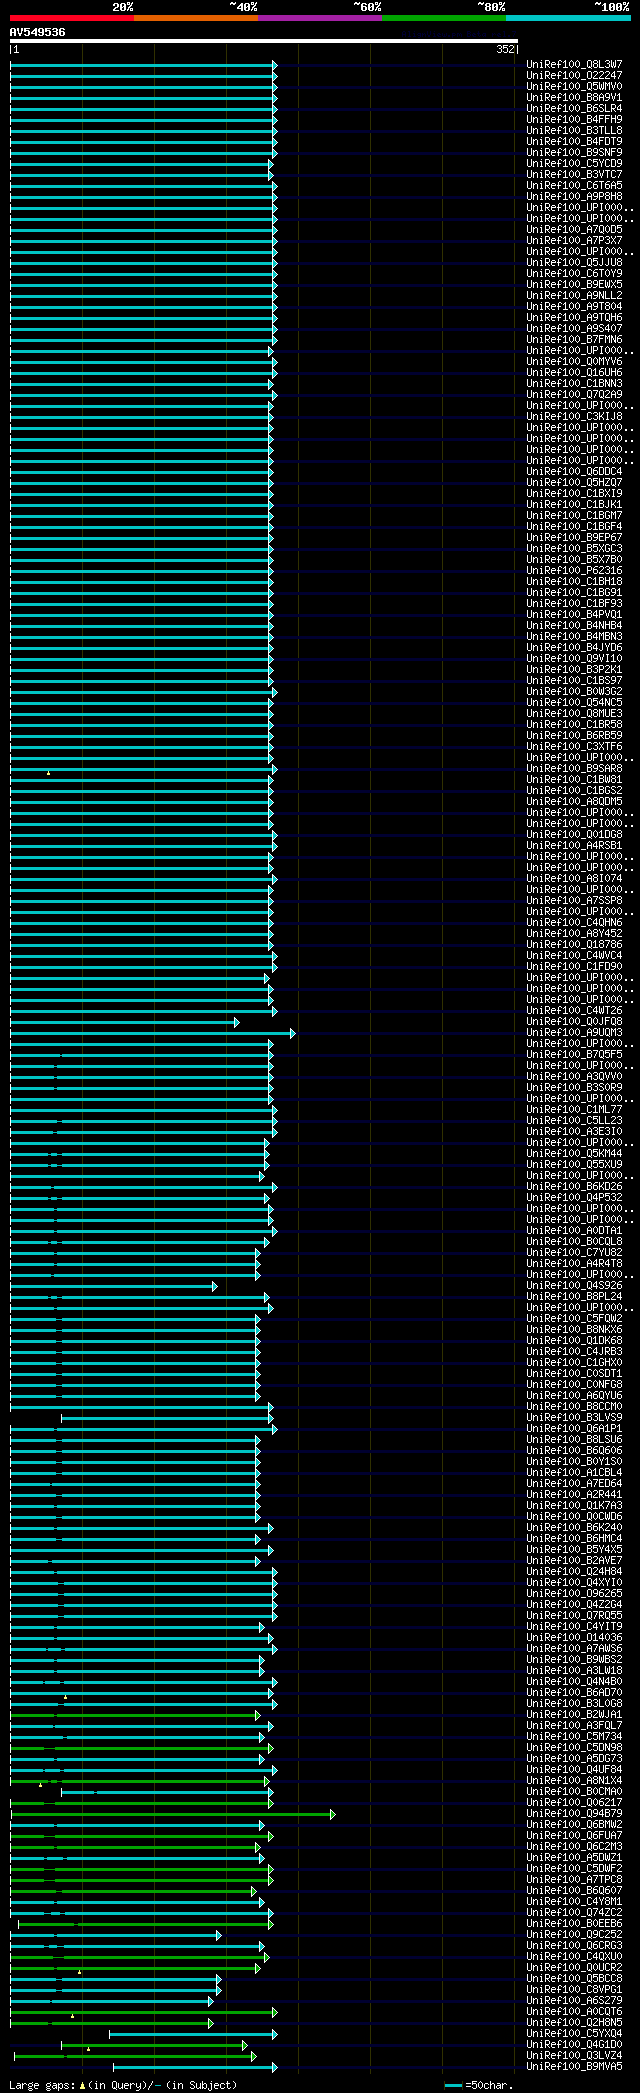Click label UniRef100_A1CBL4
640x2093 pixels.
(x=574, y=1472)
